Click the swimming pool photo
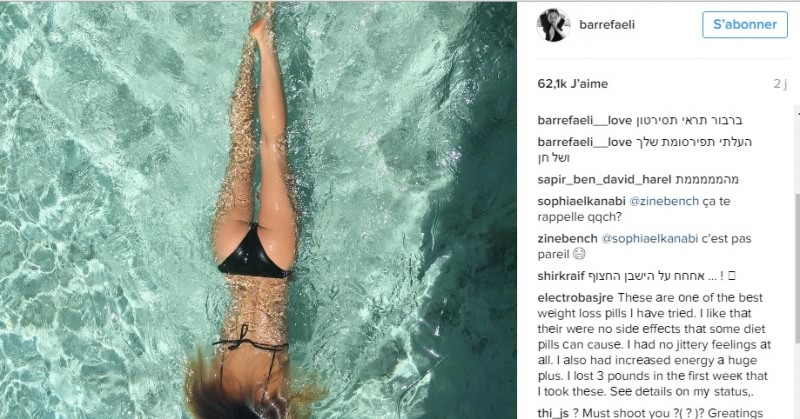800x419 pixels. pos(258,210)
